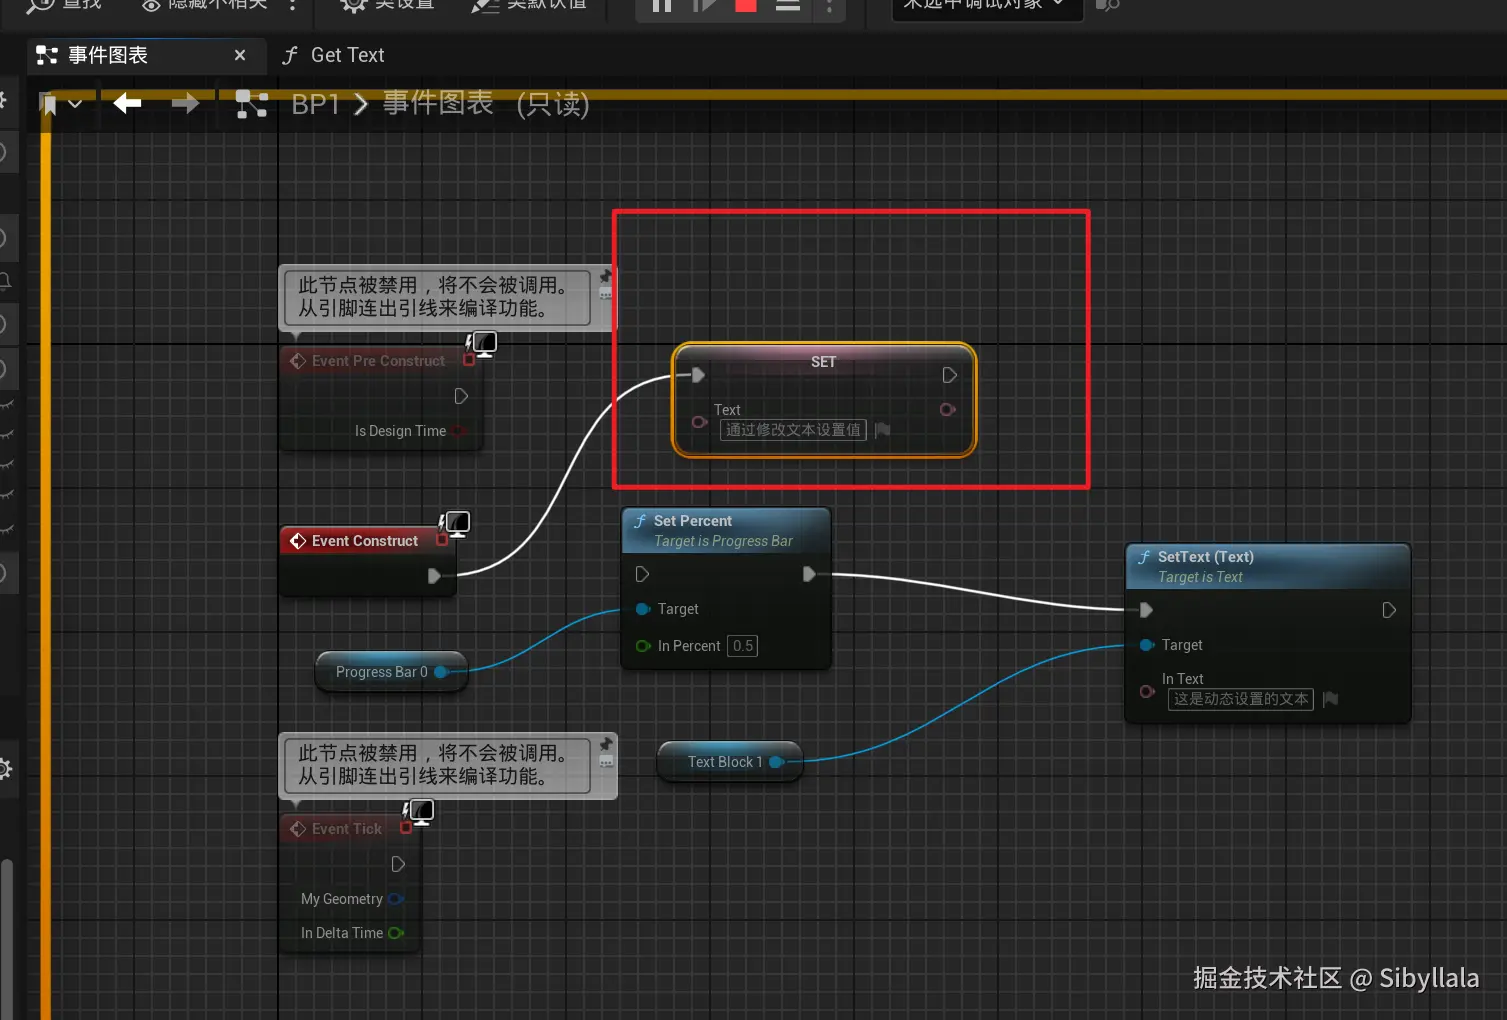Click the monitor icon on Event Pre Construct
1507x1020 pixels.
(482, 344)
